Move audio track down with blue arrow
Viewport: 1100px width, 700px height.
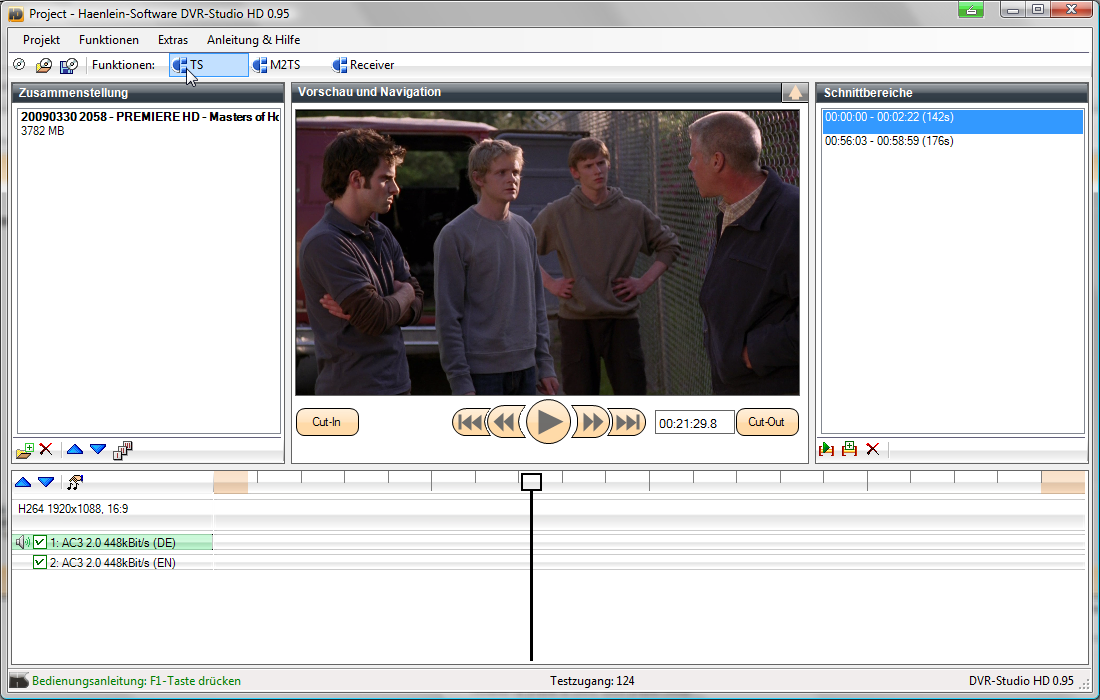(46, 482)
